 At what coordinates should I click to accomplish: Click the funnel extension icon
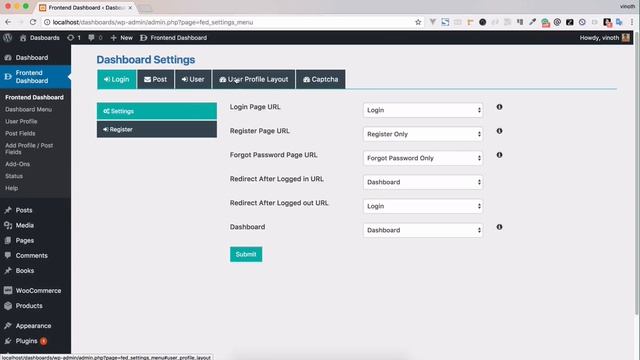click(x=433, y=22)
